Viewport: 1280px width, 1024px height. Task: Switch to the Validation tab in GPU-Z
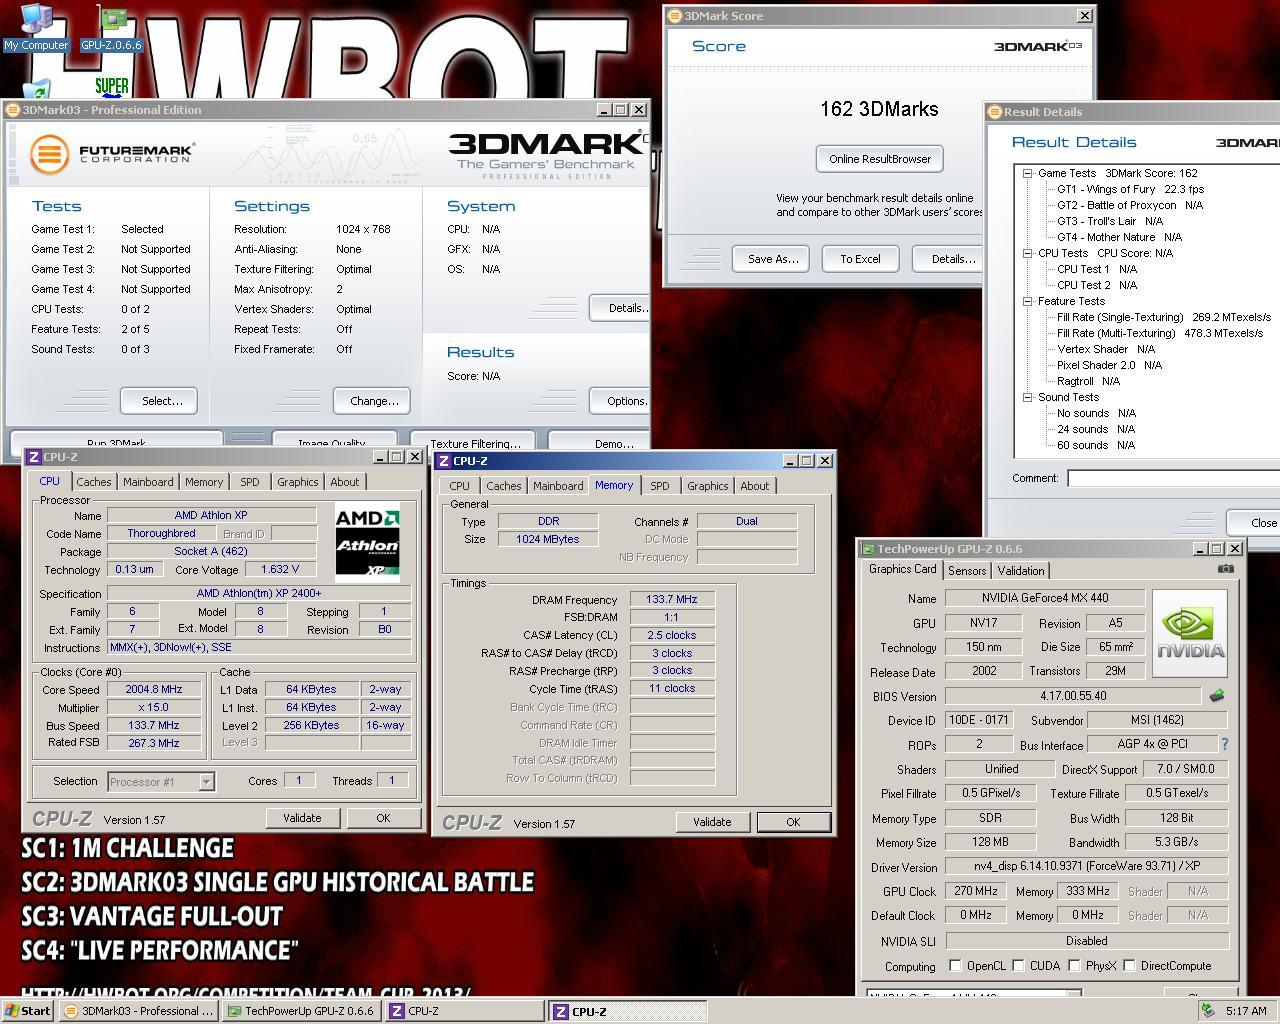[1022, 571]
